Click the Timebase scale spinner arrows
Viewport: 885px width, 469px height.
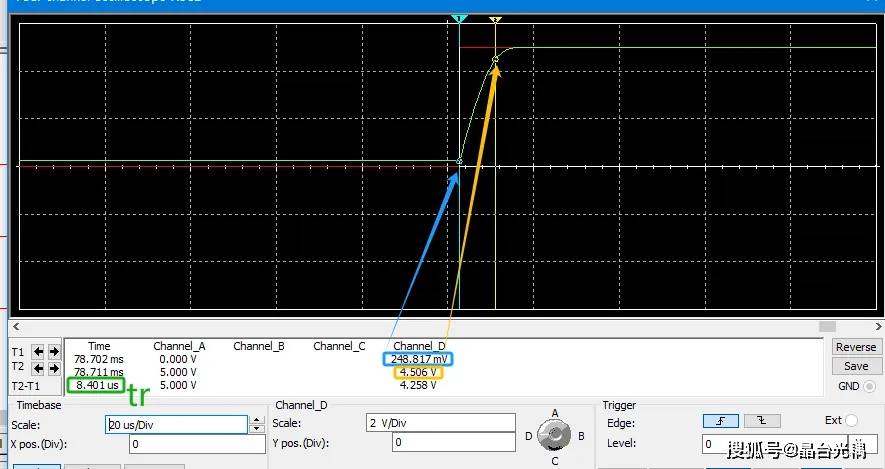click(256, 425)
